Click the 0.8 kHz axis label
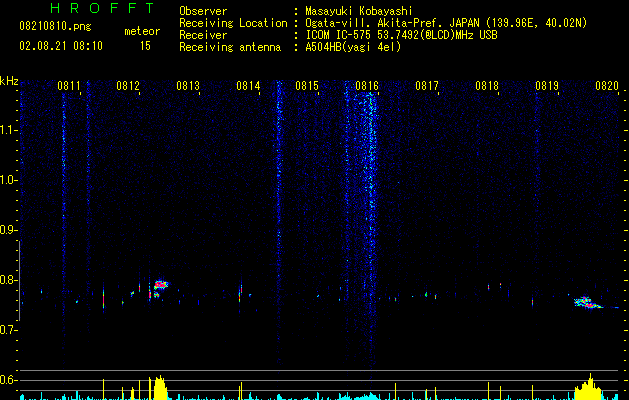The width and height of the screenshot is (629, 400). pos(8,280)
